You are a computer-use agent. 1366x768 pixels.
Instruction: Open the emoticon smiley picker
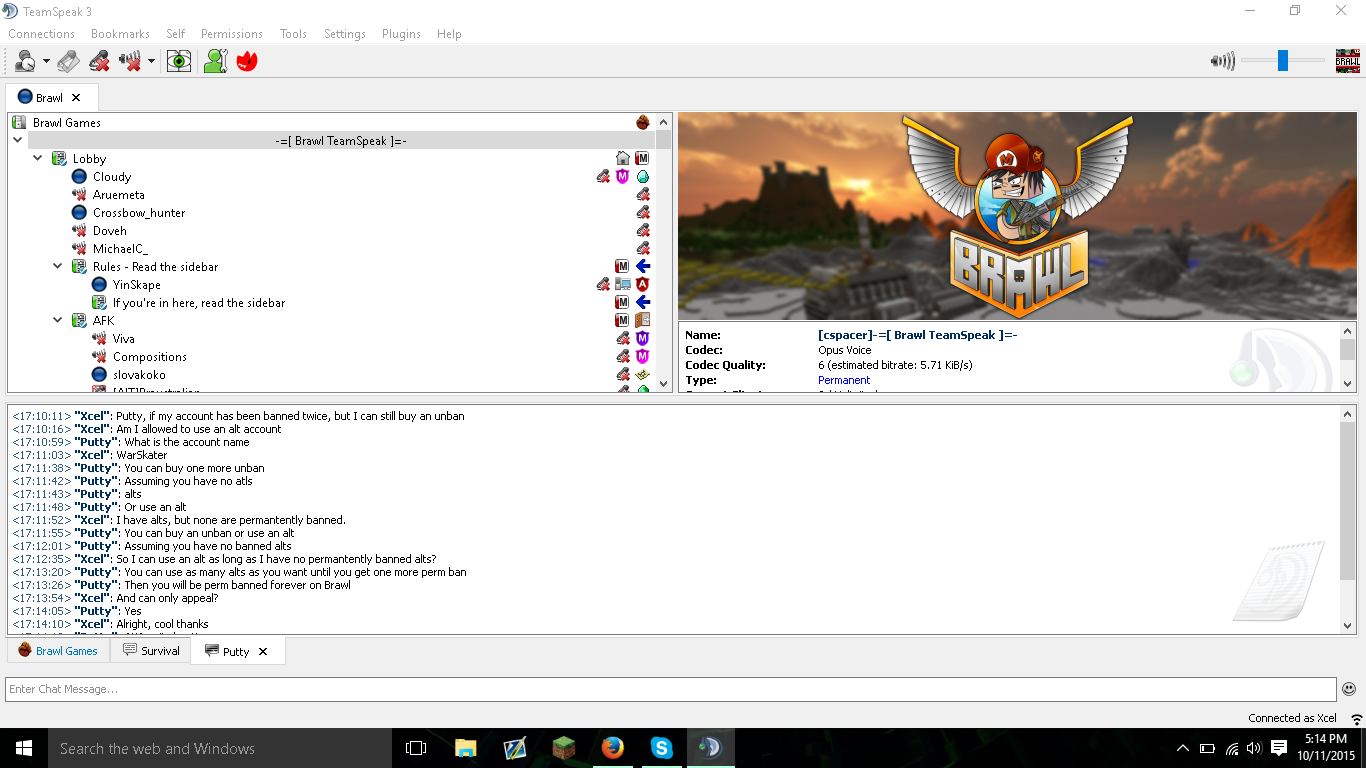1350,689
